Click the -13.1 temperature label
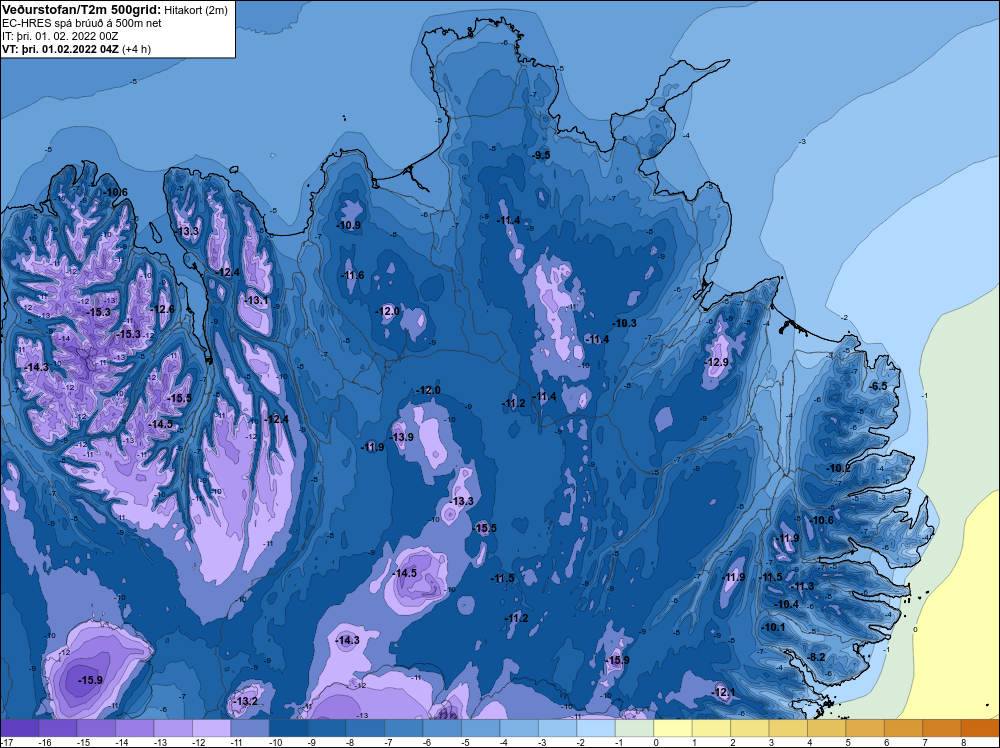The image size is (1000, 748). pyautogui.click(x=256, y=300)
